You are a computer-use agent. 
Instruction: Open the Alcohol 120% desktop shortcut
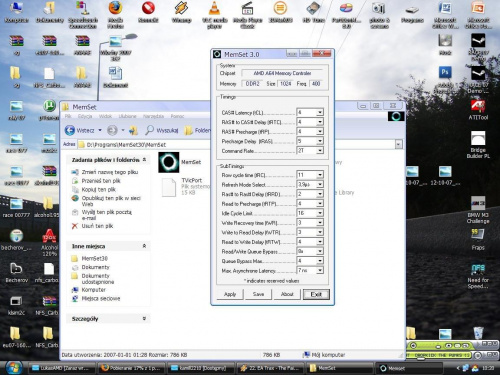[x=49, y=243]
